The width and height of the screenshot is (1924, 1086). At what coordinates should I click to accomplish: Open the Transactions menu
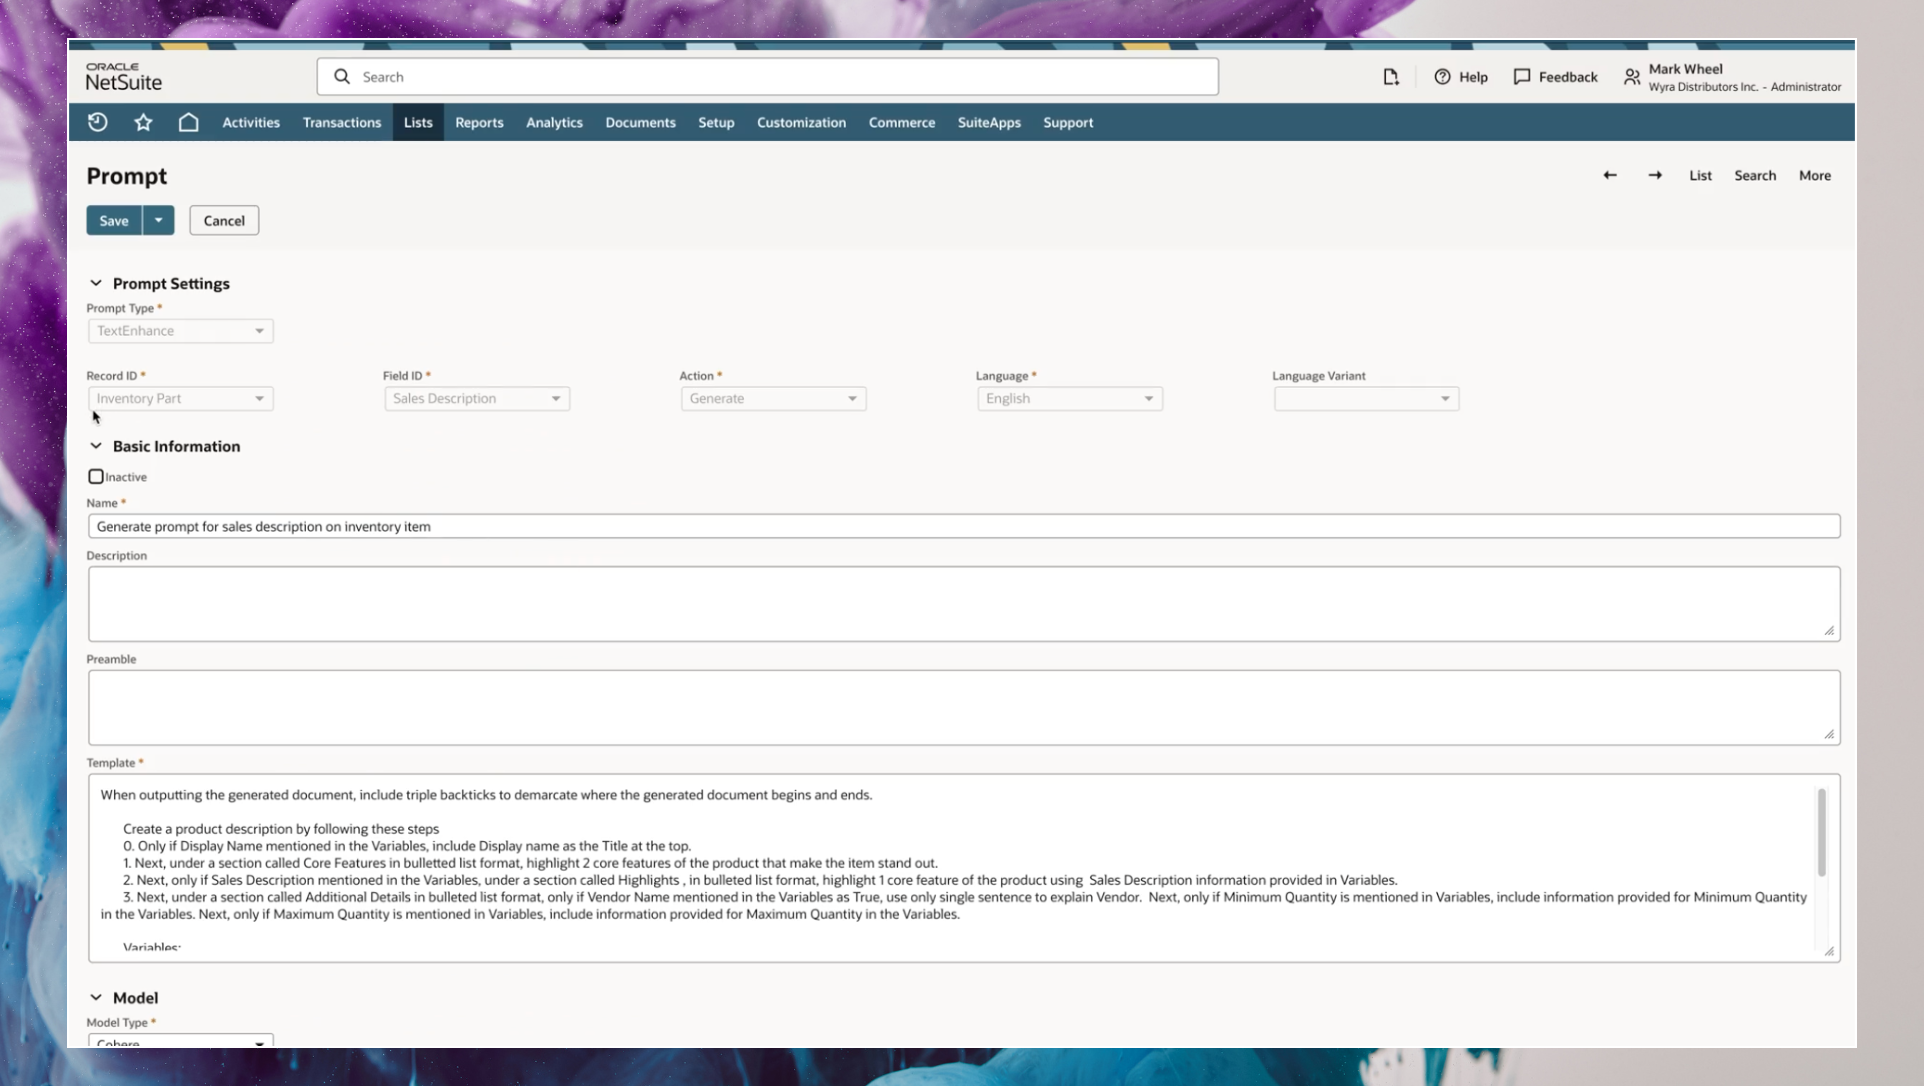click(x=342, y=122)
